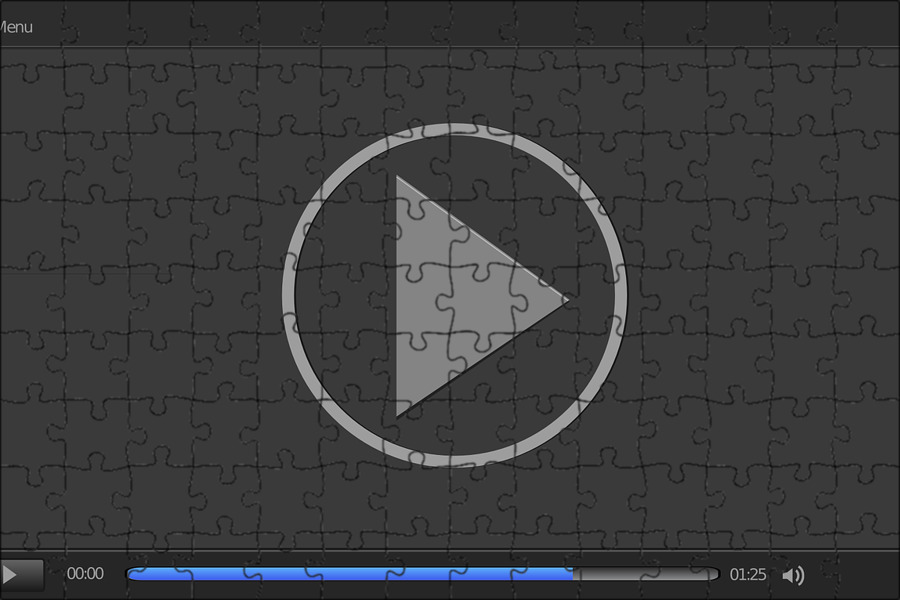
Task: Click the small play button in control bar
Action: click(20, 575)
